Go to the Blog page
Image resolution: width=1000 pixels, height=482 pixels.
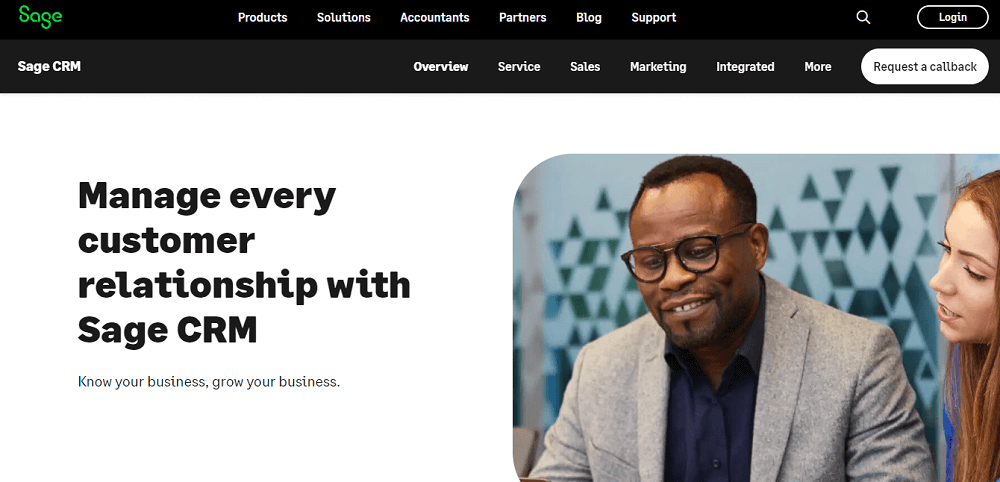coord(589,17)
